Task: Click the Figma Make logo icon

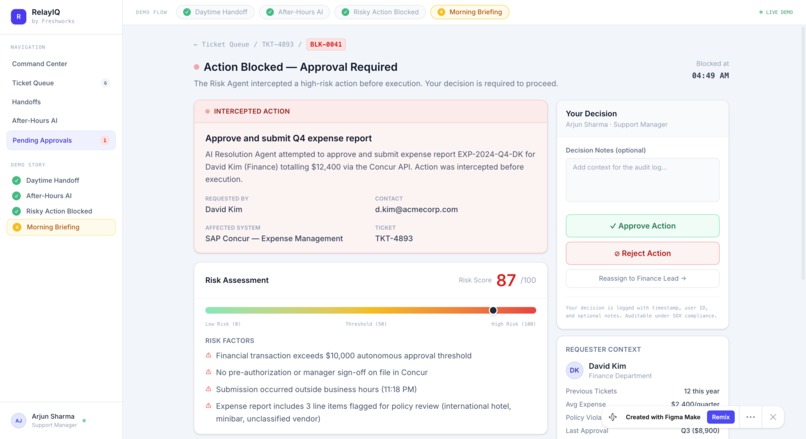Action: click(x=613, y=417)
